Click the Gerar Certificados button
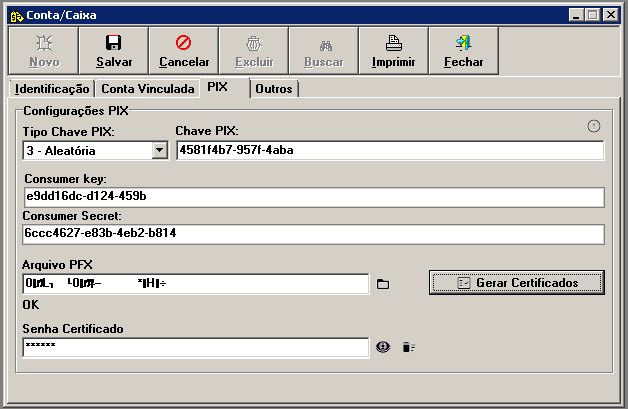The width and height of the screenshot is (628, 409). [517, 283]
